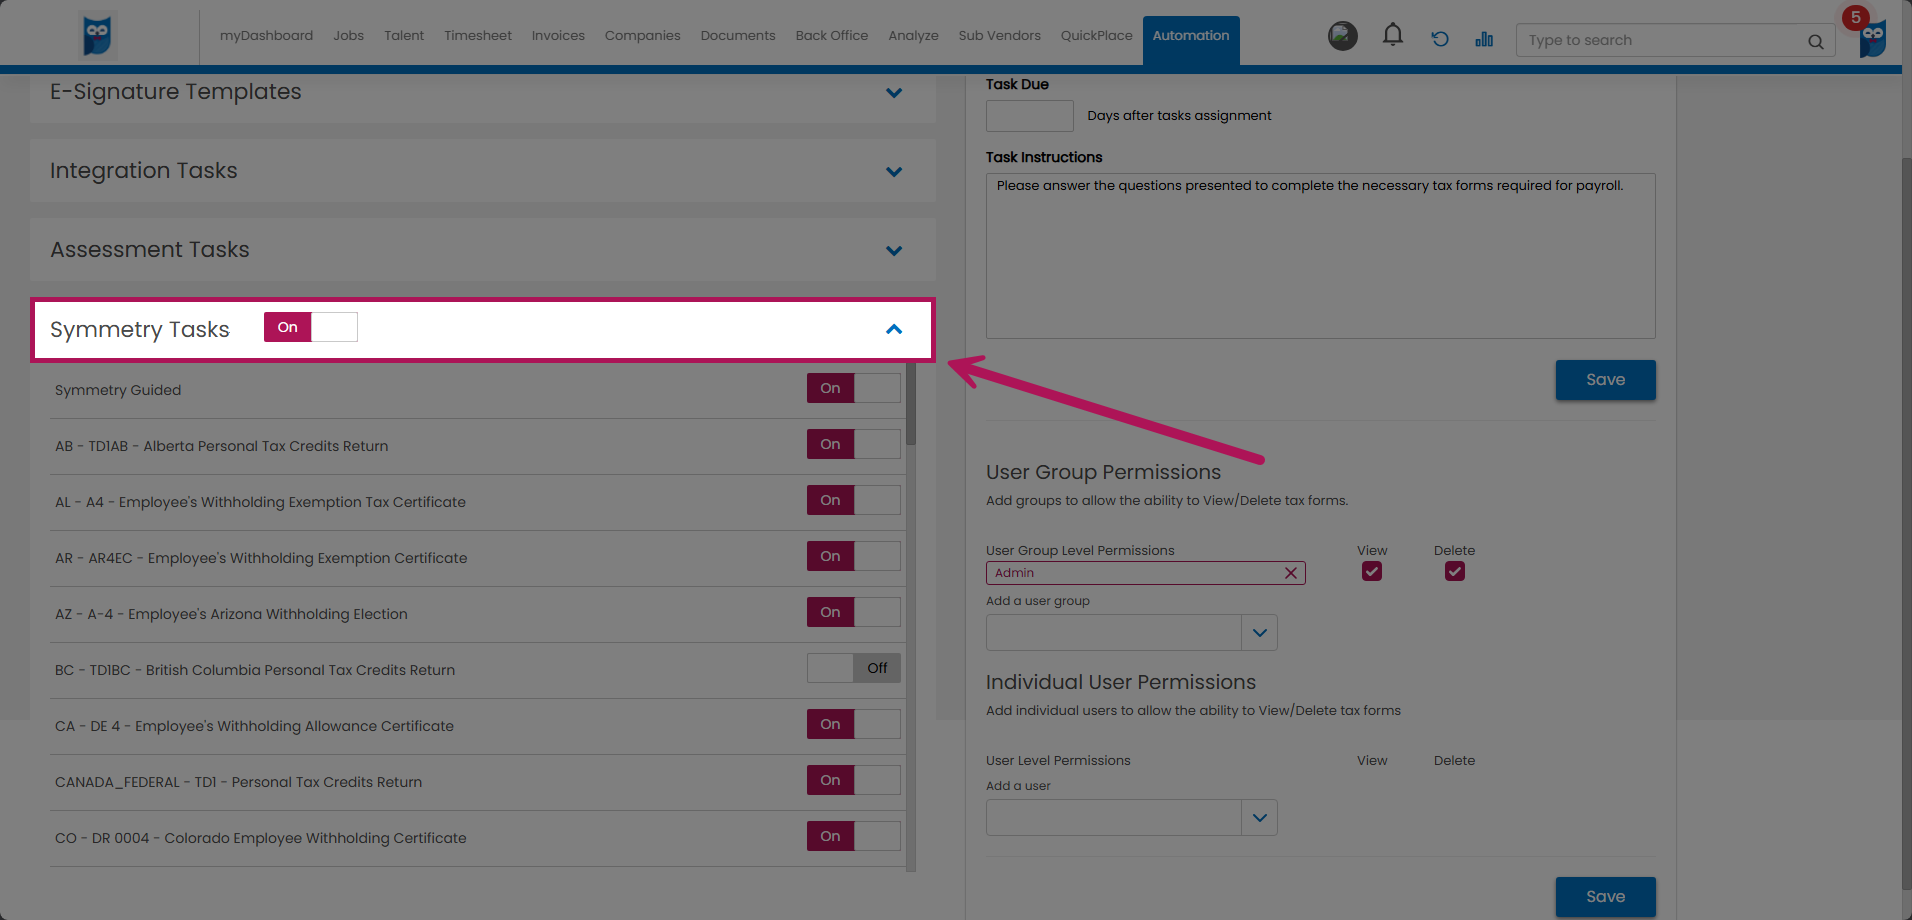
Task: Expand E-Signature Templates section
Action: click(894, 92)
